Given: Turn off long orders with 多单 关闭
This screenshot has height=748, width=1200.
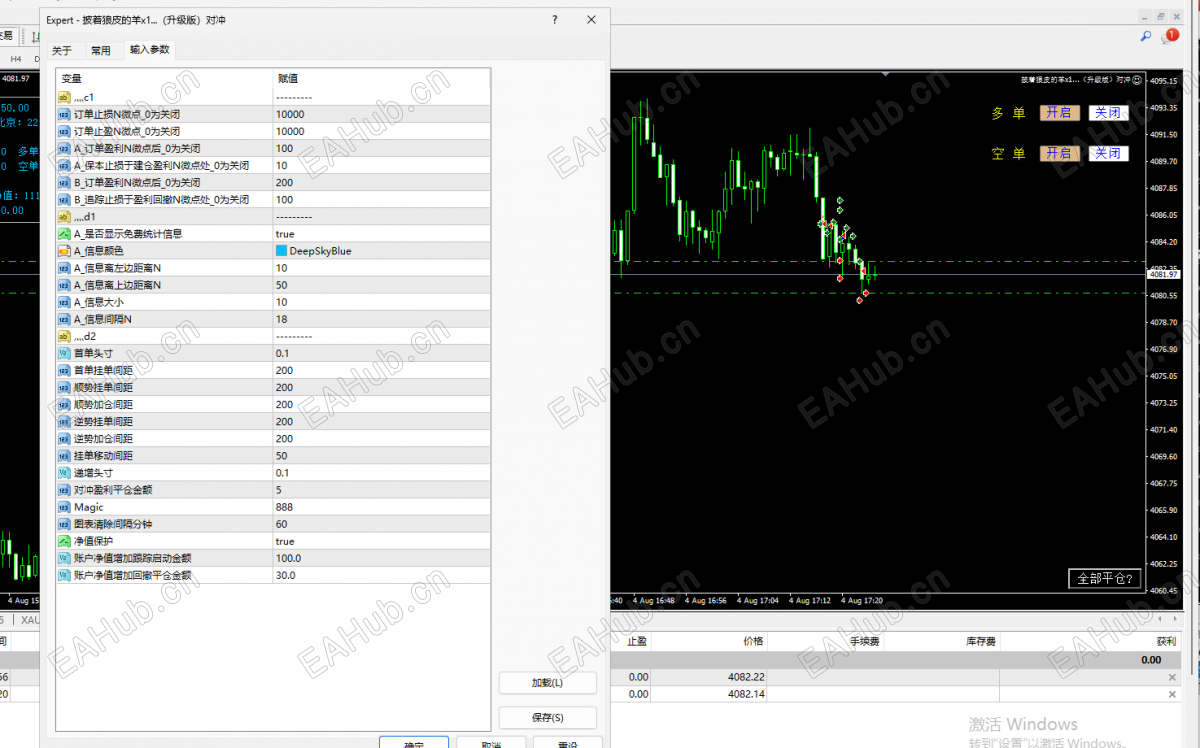Looking at the screenshot, I should 1108,112.
